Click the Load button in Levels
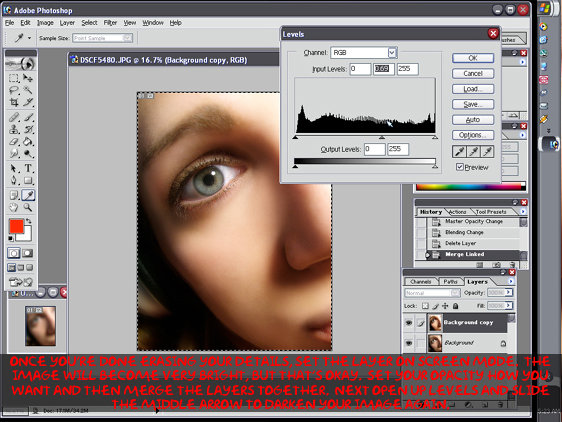 [x=473, y=89]
